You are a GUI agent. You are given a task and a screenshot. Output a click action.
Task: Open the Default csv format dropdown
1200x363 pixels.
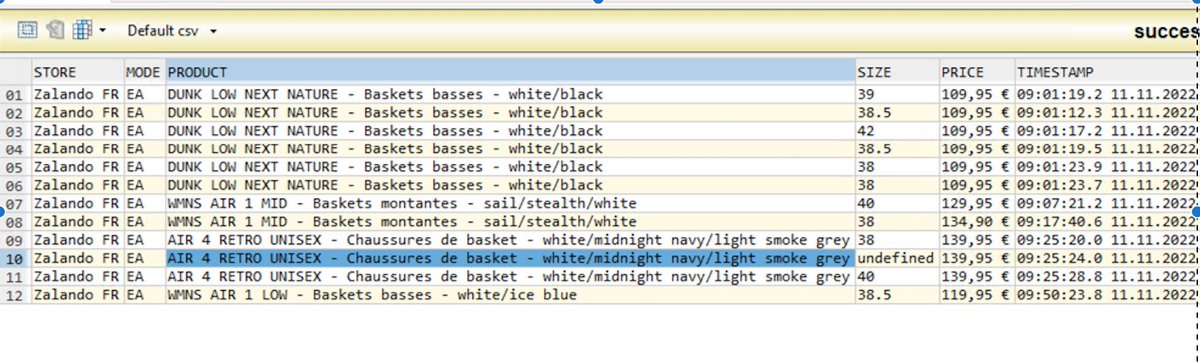click(x=172, y=31)
